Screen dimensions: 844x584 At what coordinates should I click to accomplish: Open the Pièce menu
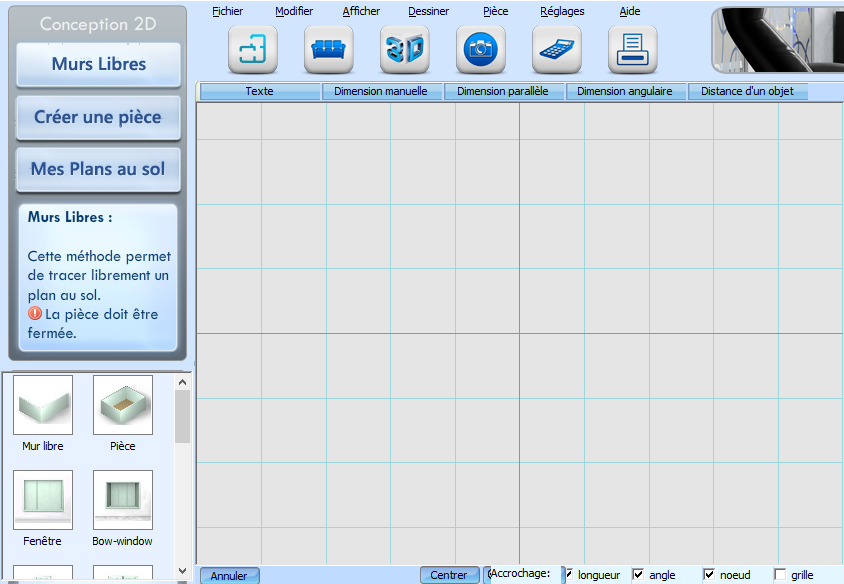(496, 11)
